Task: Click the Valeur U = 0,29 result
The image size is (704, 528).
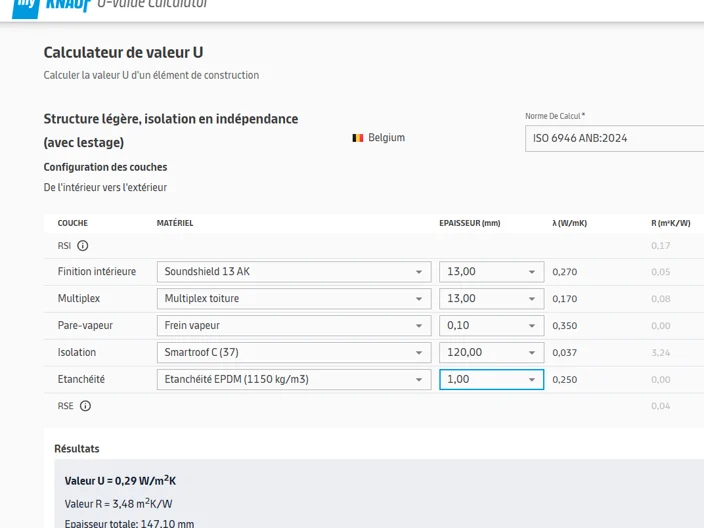Action: pyautogui.click(x=120, y=480)
